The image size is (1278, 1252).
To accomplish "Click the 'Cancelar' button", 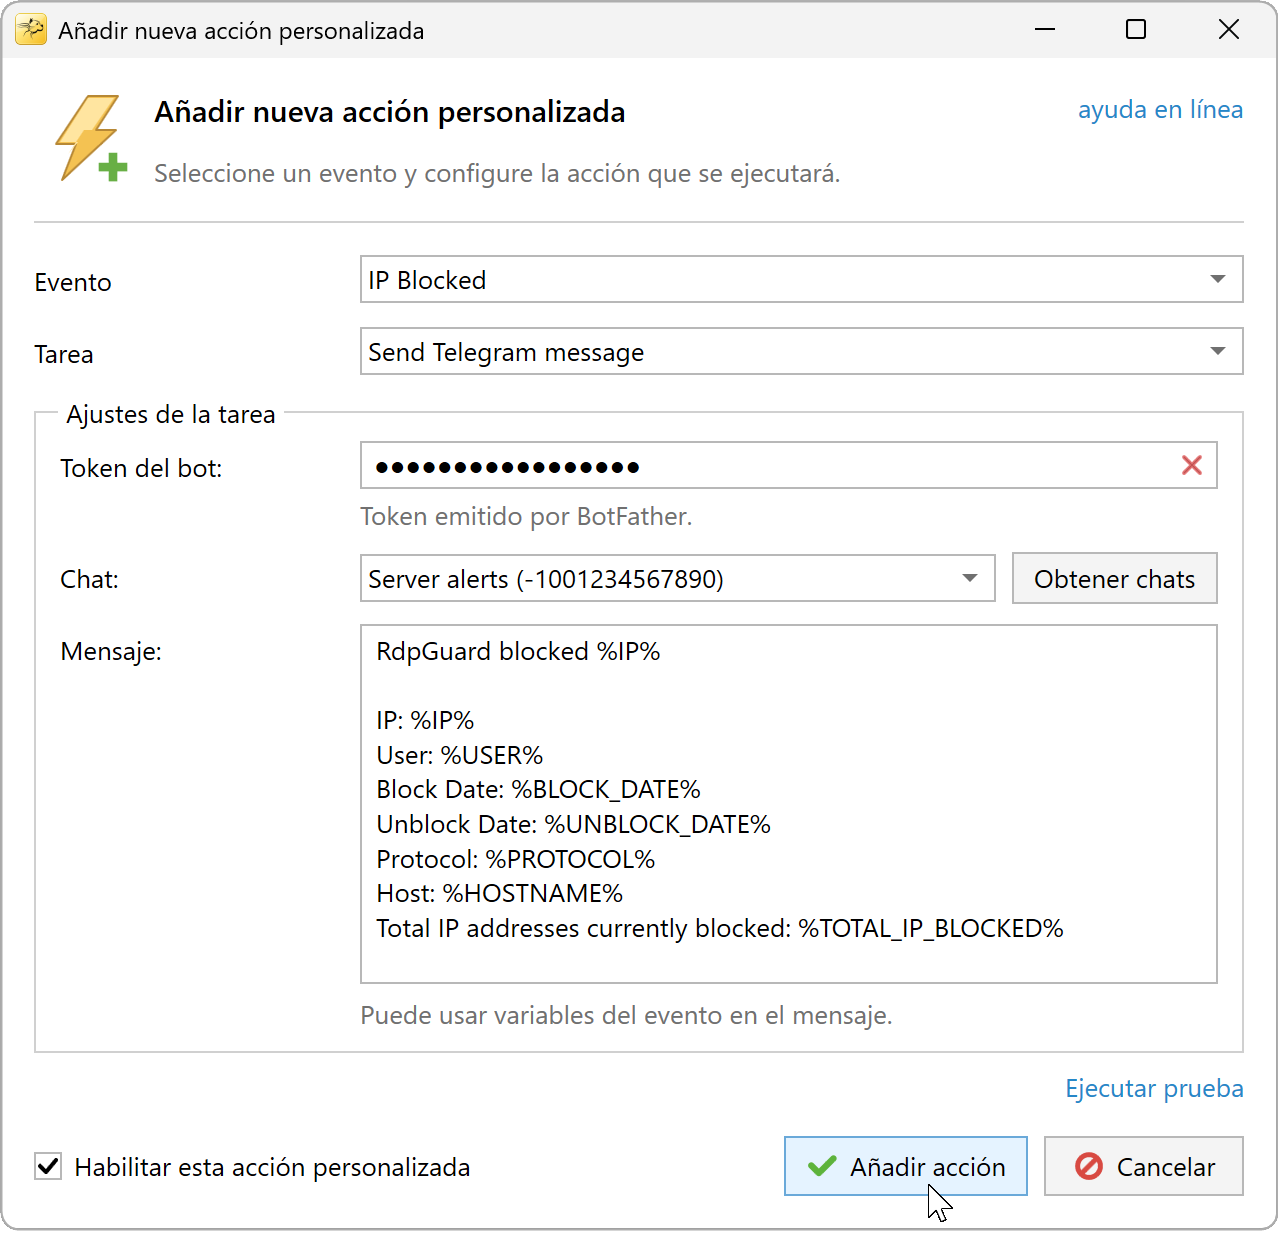I will [x=1143, y=1166].
